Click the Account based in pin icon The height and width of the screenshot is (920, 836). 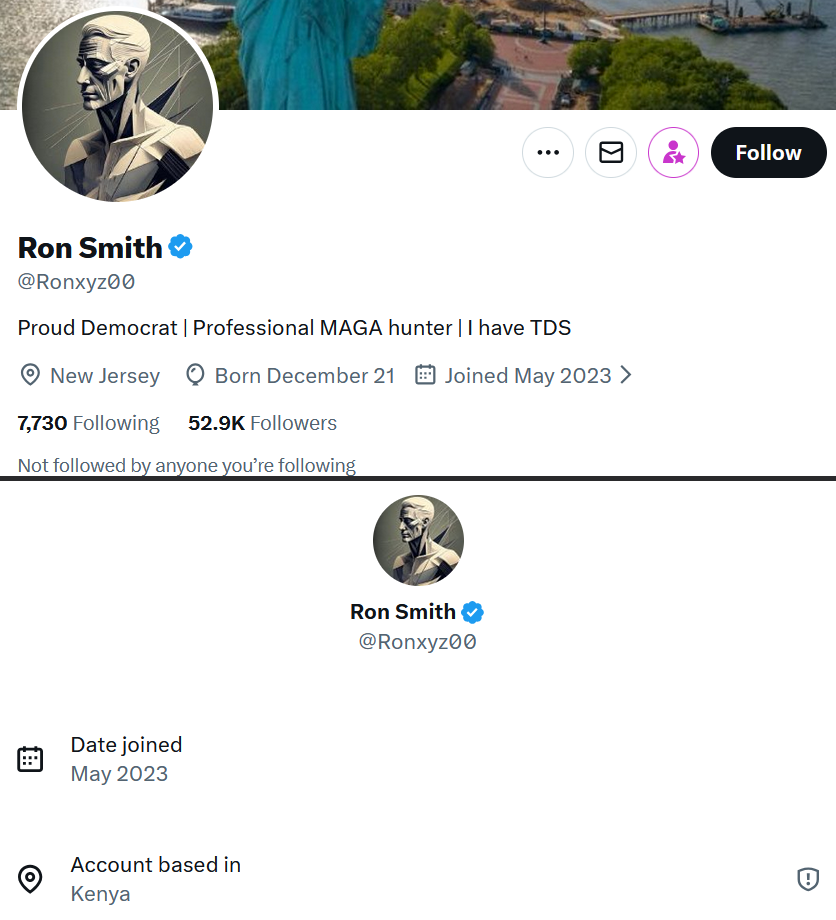30,879
